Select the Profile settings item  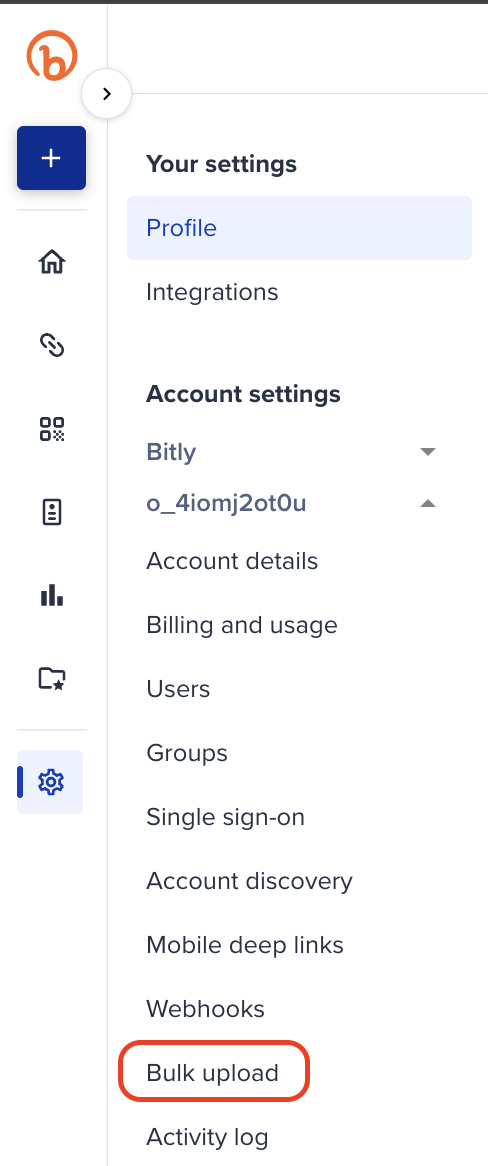[299, 228]
